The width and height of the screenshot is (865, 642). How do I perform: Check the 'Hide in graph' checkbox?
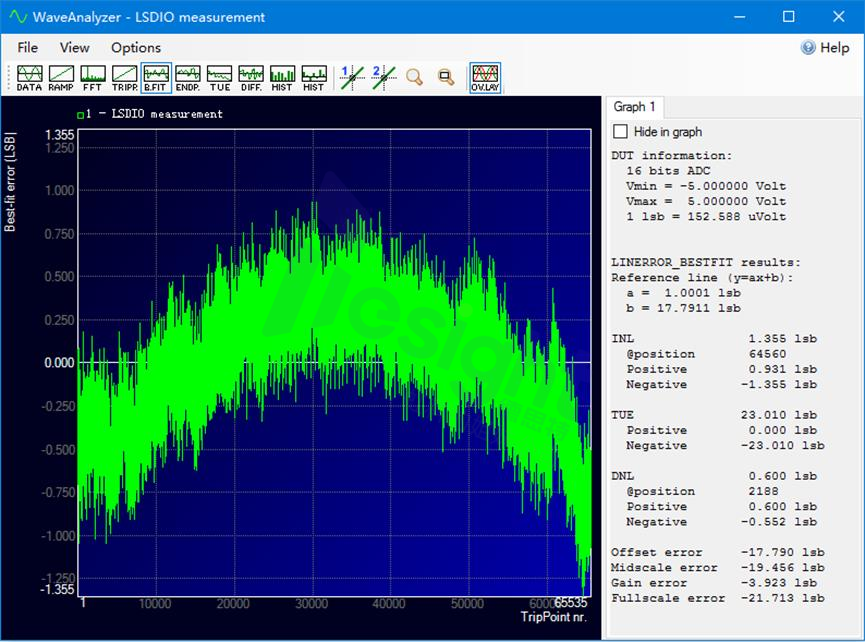pyautogui.click(x=621, y=131)
